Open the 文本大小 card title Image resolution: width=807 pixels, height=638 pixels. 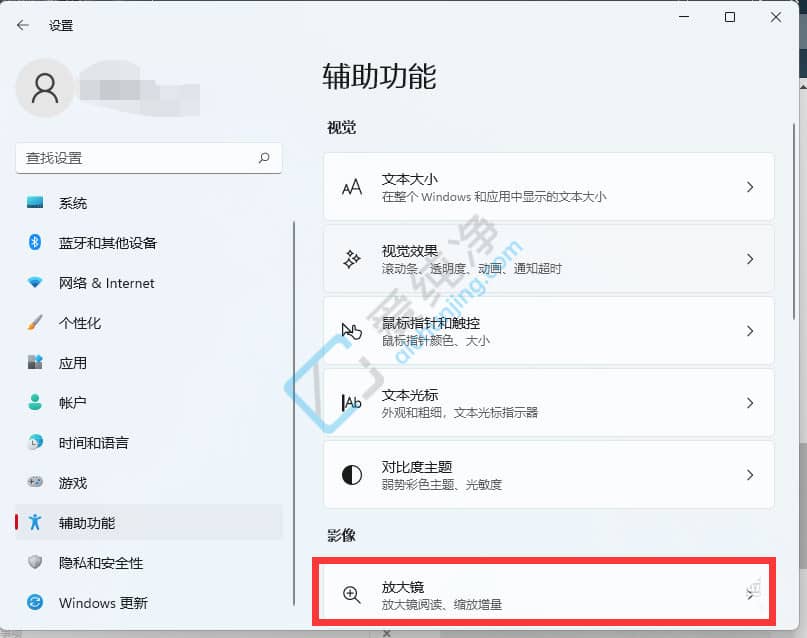[410, 179]
